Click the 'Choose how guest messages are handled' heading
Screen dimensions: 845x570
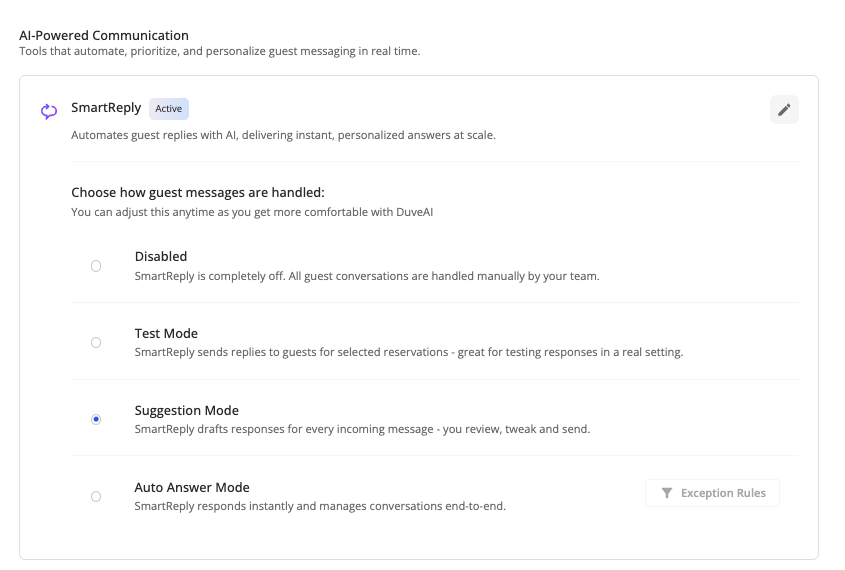tap(198, 192)
